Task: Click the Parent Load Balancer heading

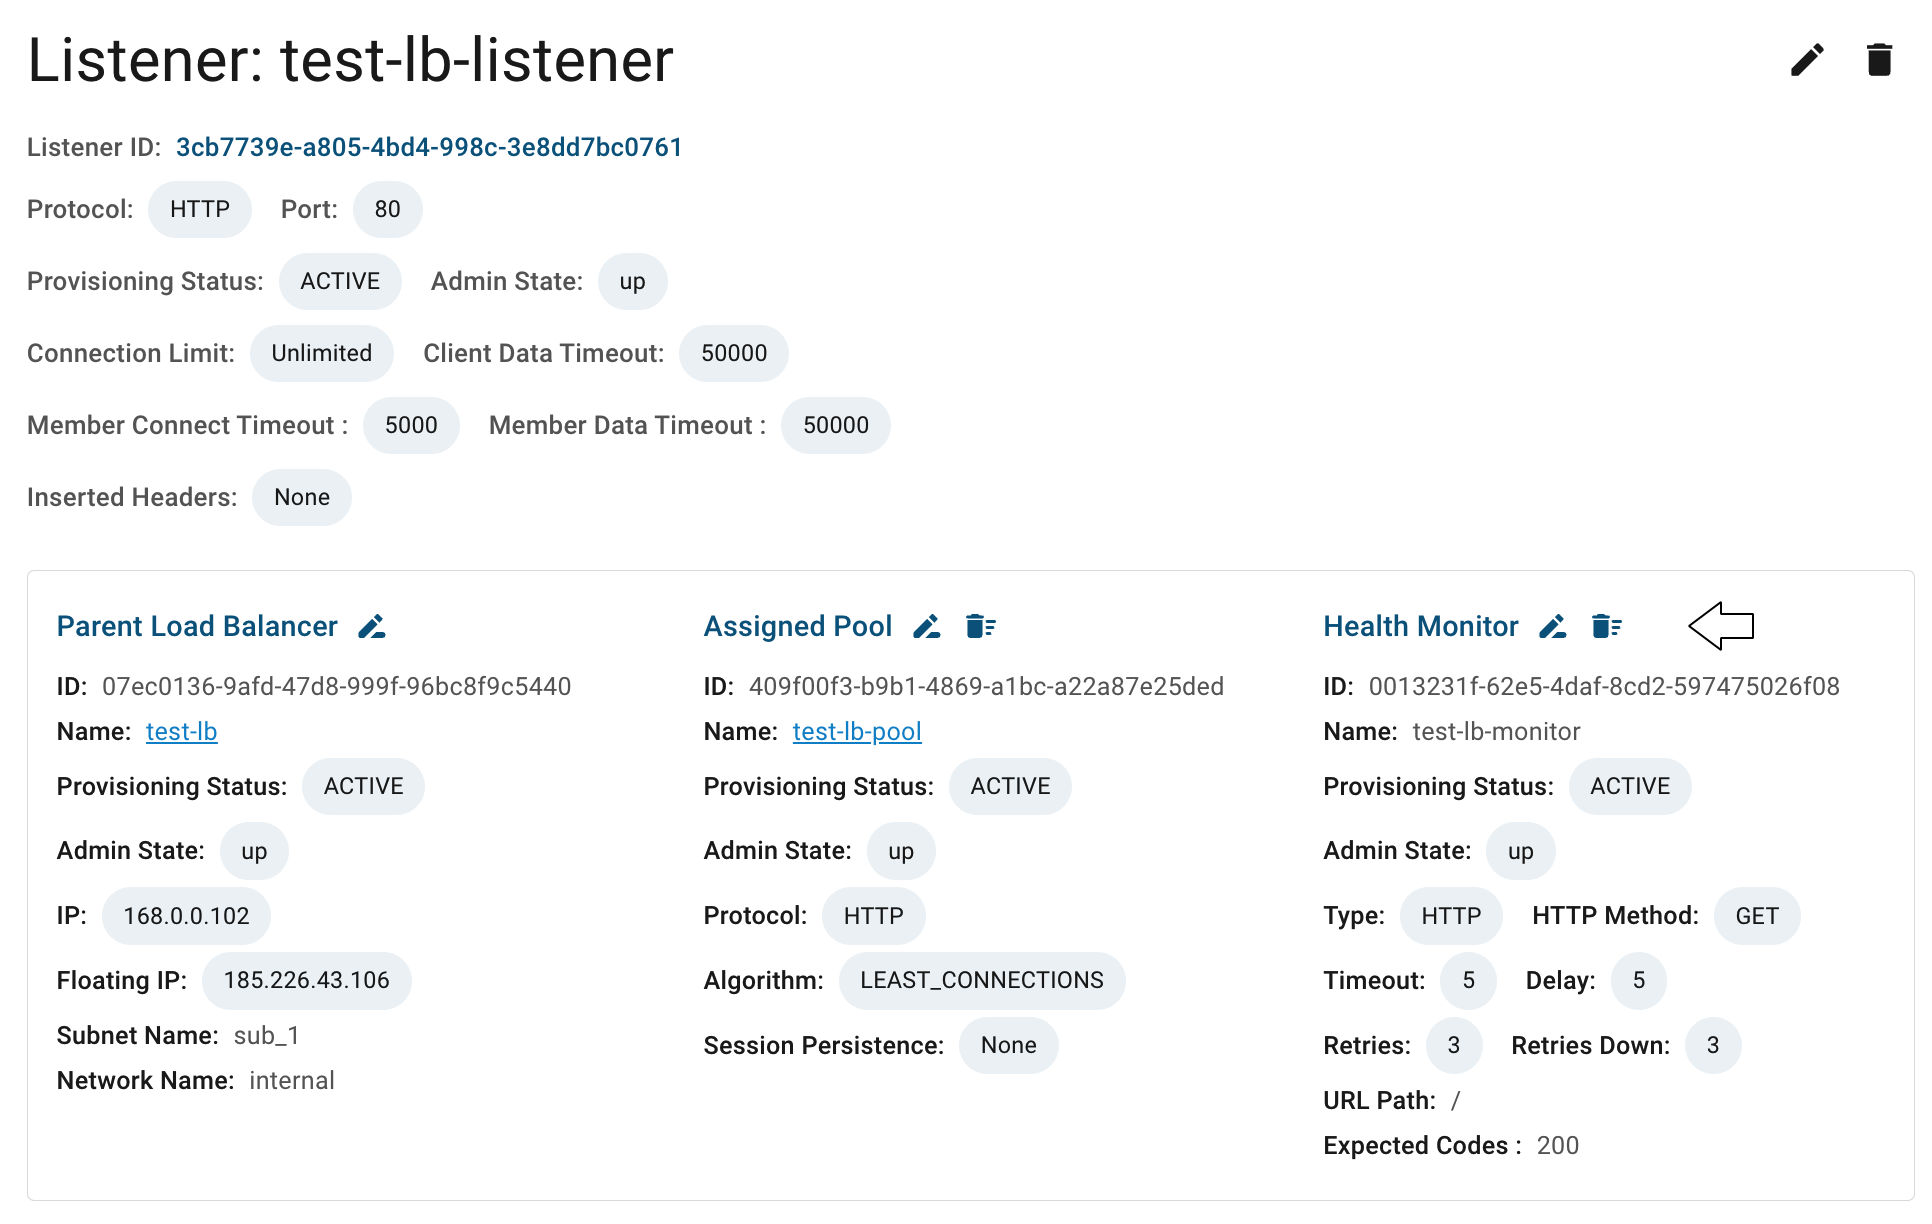Action: 197,627
